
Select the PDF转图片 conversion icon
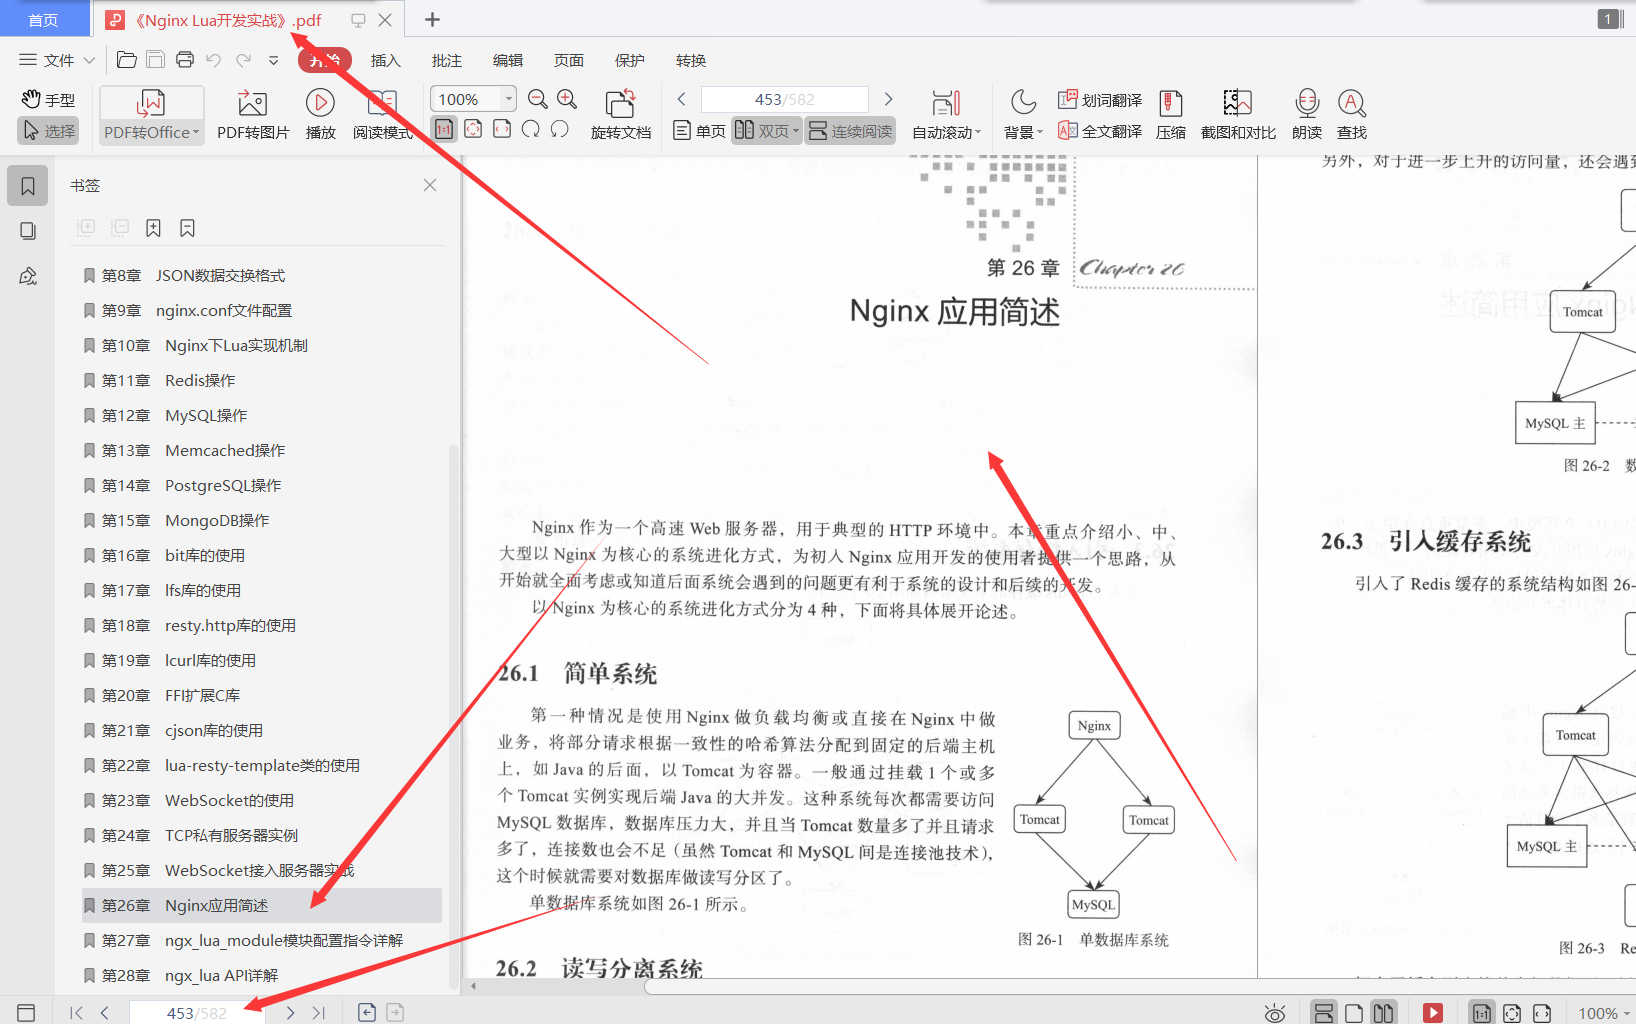click(x=252, y=113)
